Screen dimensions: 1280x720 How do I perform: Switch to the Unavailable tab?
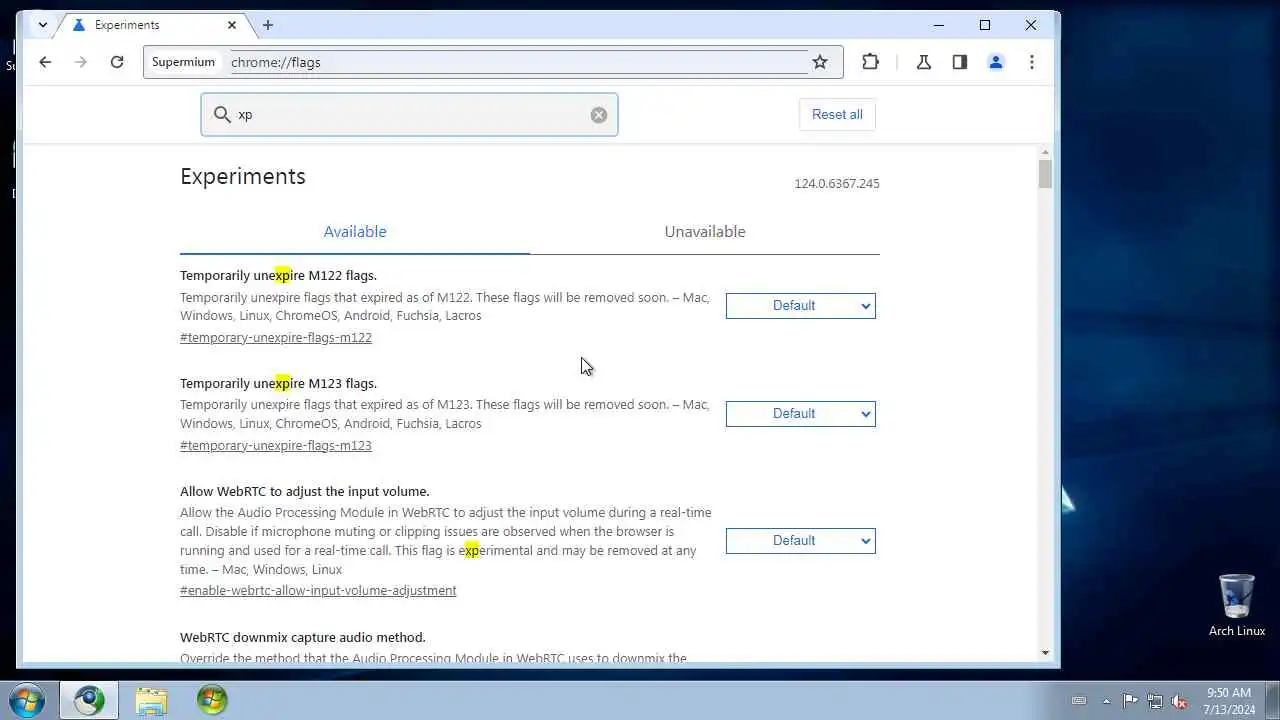[x=705, y=232]
